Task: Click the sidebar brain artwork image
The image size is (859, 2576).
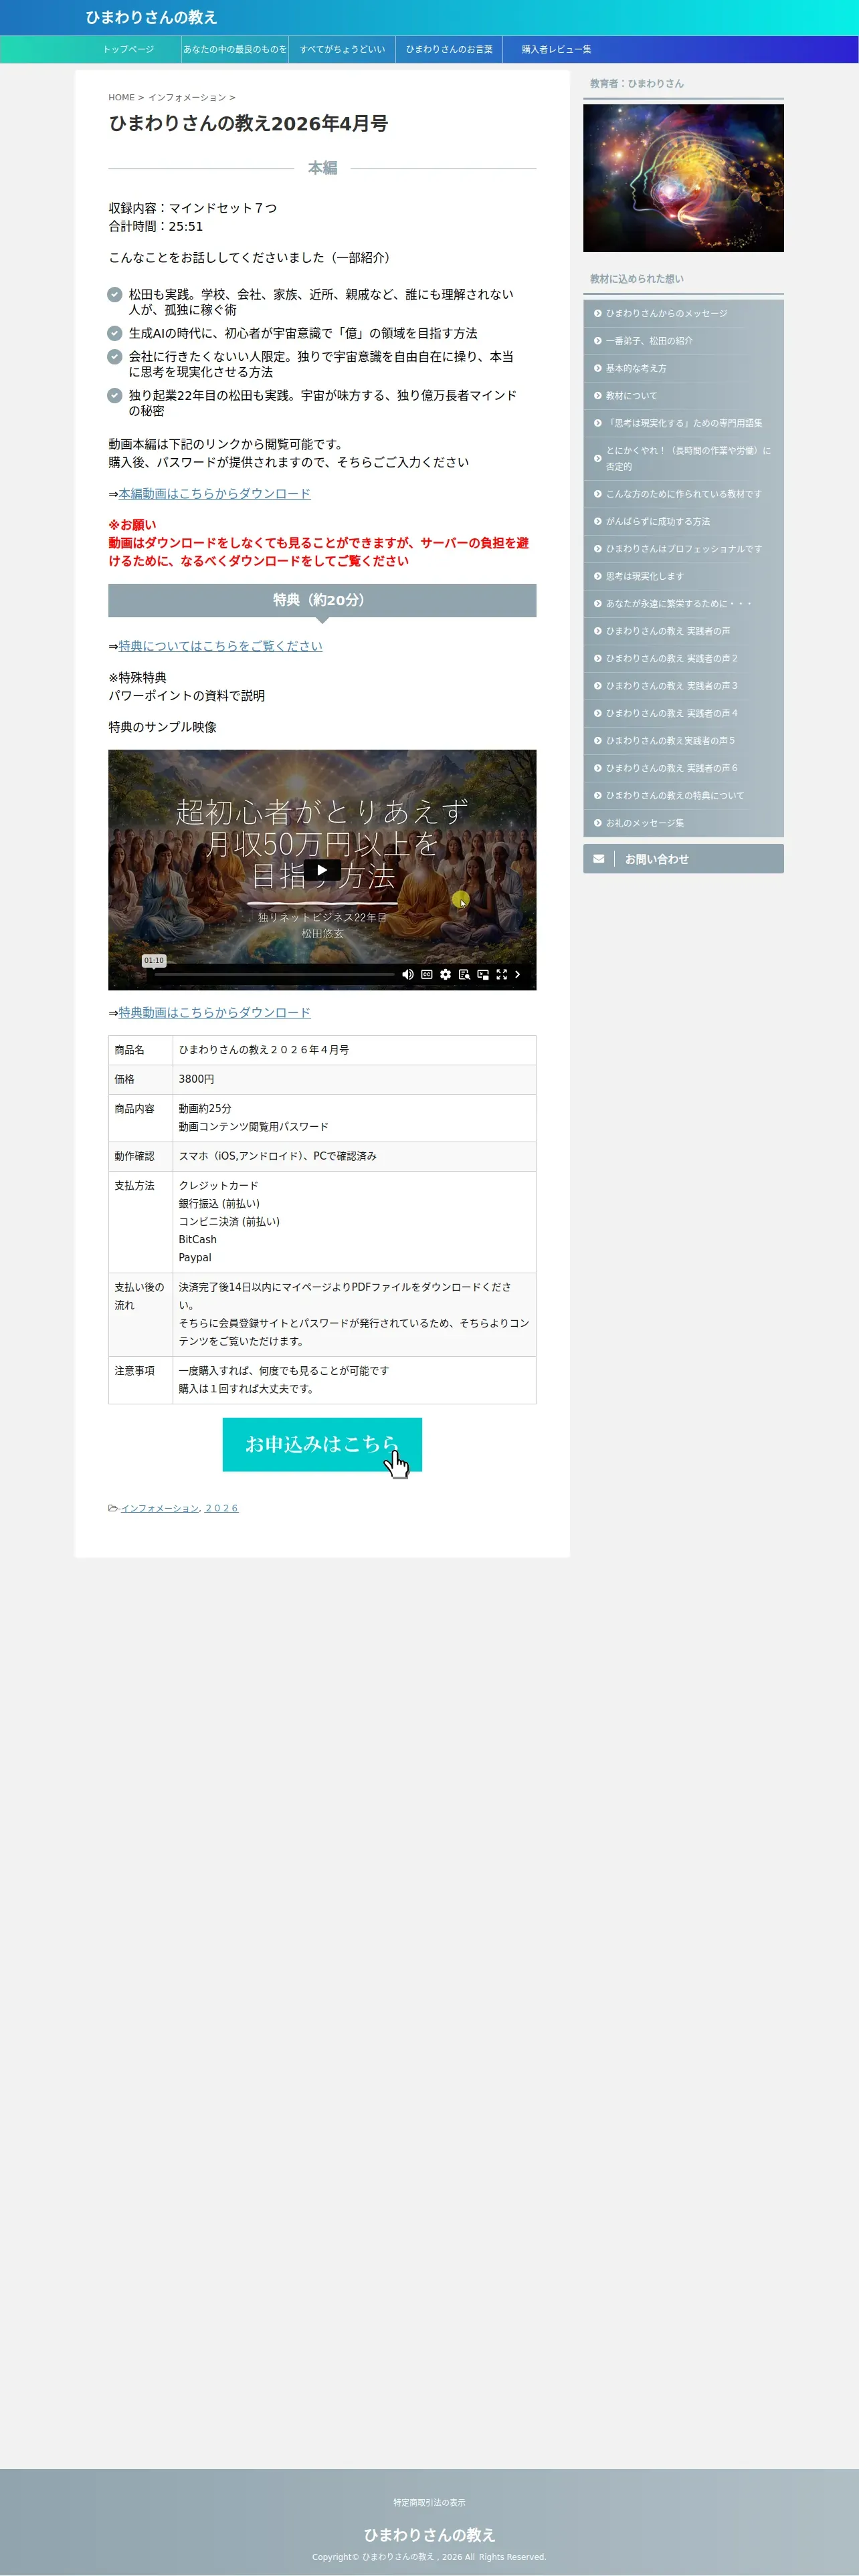Action: tap(683, 178)
